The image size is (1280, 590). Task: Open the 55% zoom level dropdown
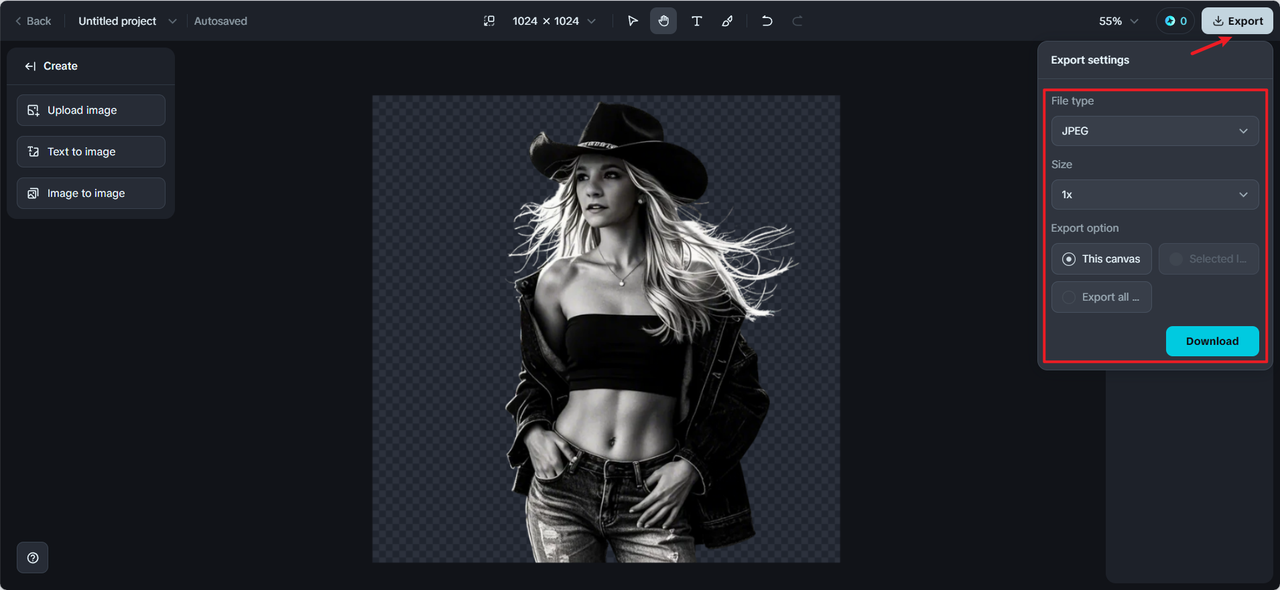click(x=1119, y=21)
